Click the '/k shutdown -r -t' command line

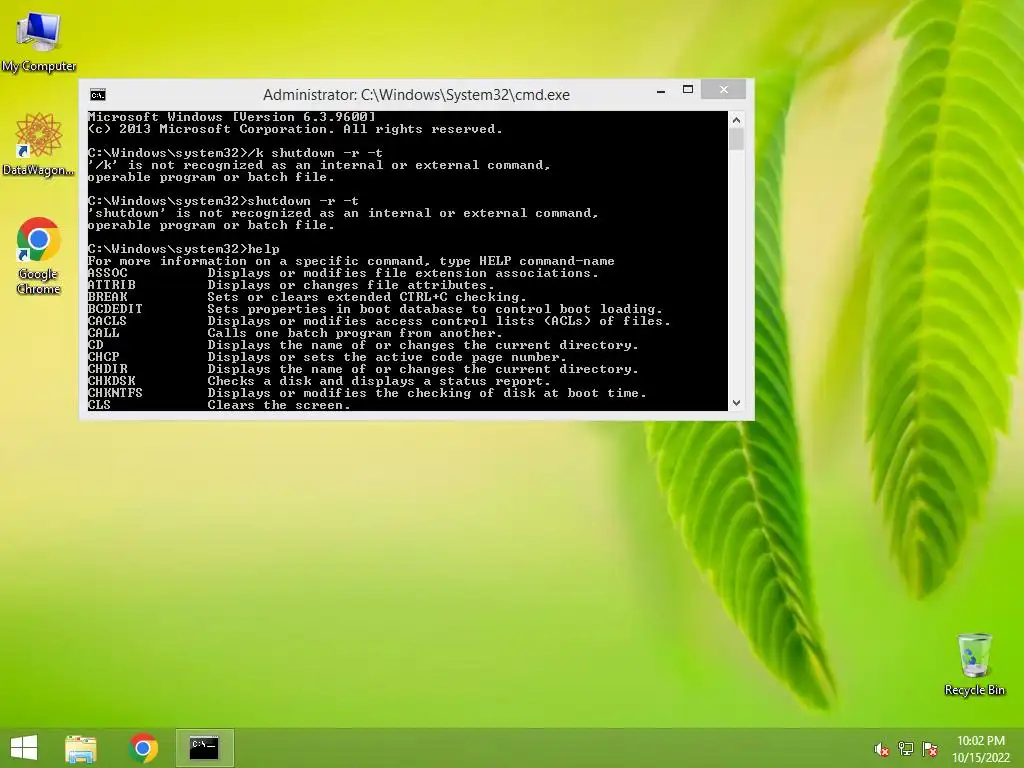[x=235, y=153]
